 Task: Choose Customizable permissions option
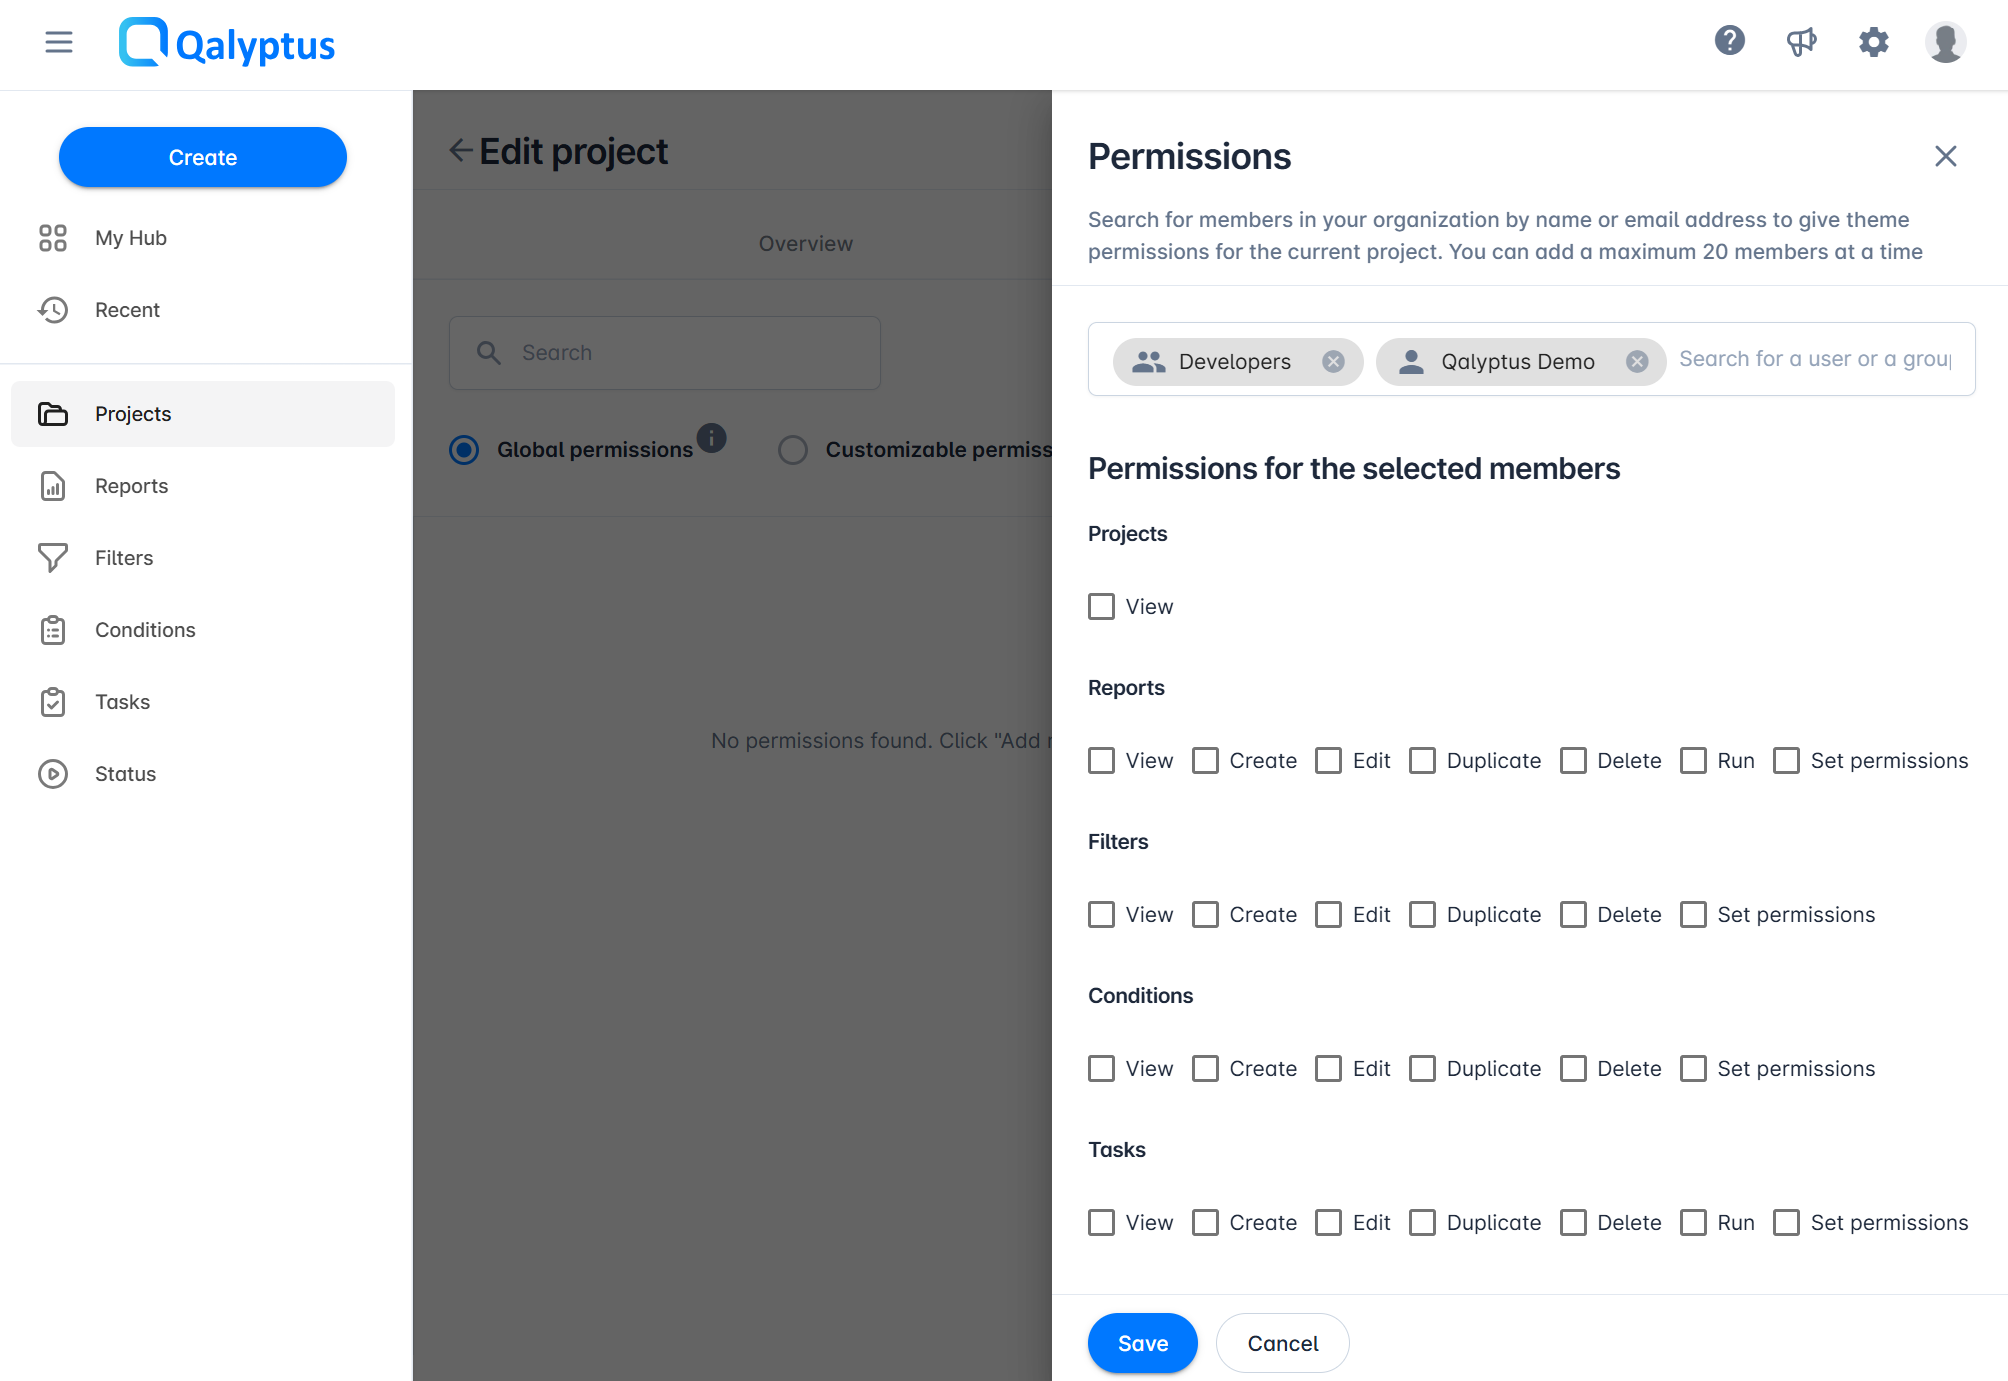(x=793, y=450)
